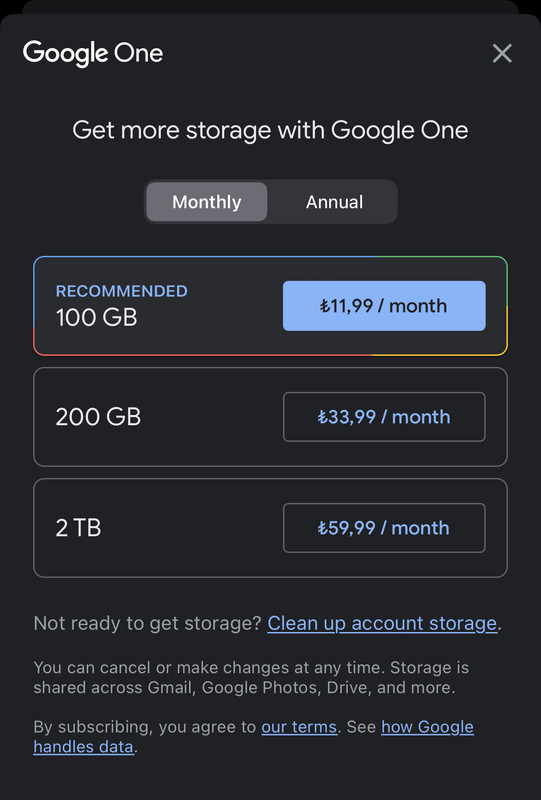Close the Google One storage dialog
This screenshot has width=541, height=800.
[502, 53]
